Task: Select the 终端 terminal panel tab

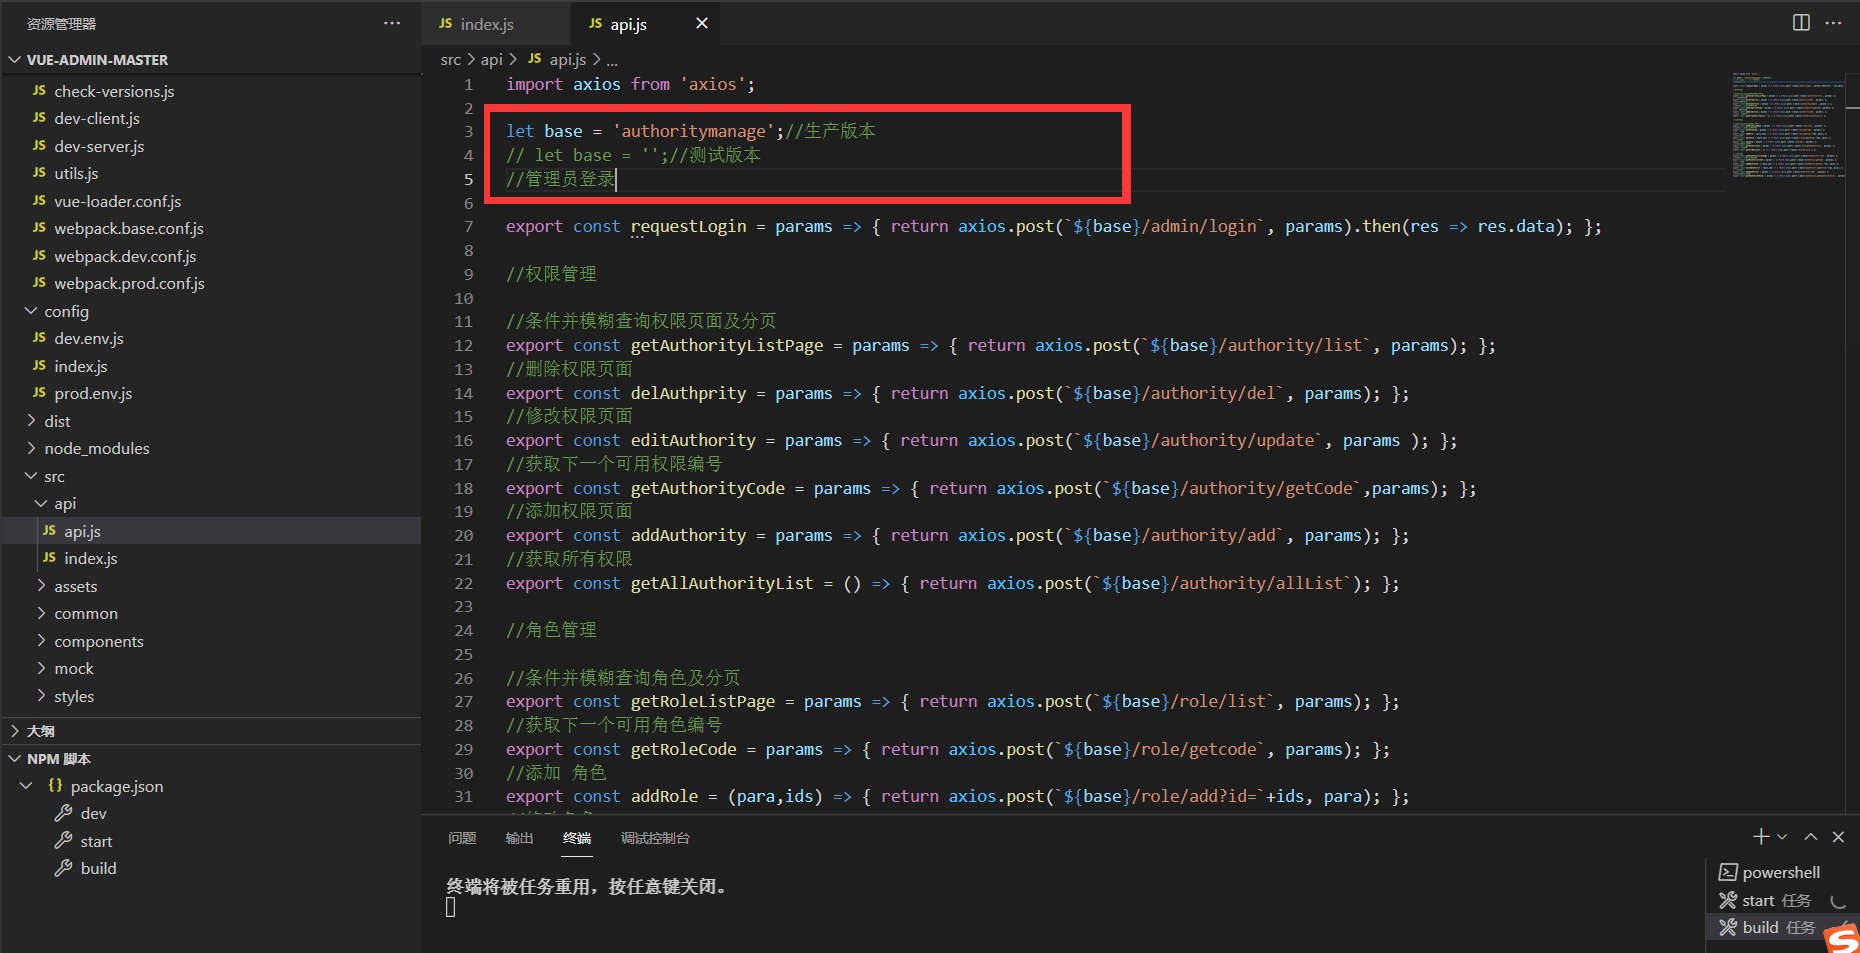Action: [x=577, y=838]
